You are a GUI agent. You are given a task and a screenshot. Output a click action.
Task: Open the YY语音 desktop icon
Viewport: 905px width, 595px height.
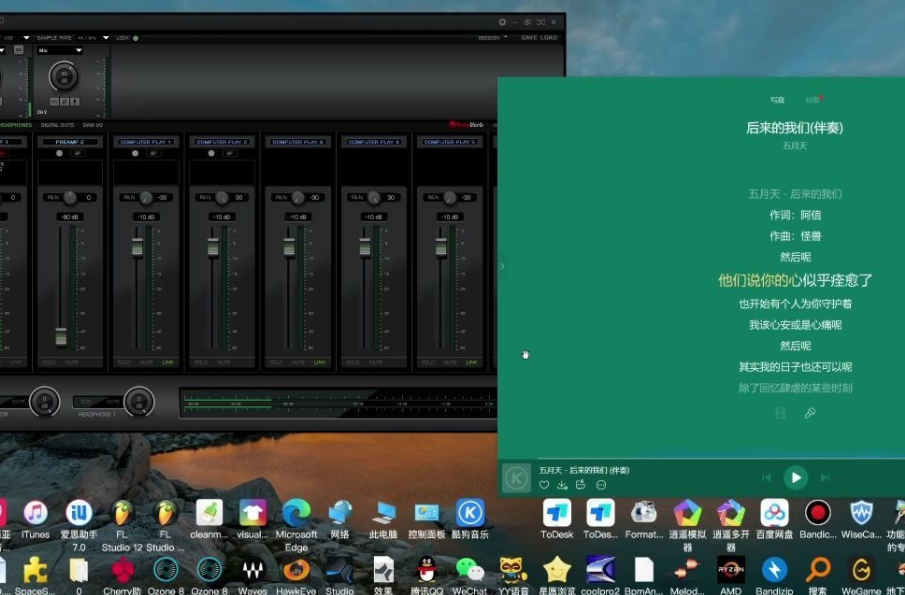tap(513, 576)
